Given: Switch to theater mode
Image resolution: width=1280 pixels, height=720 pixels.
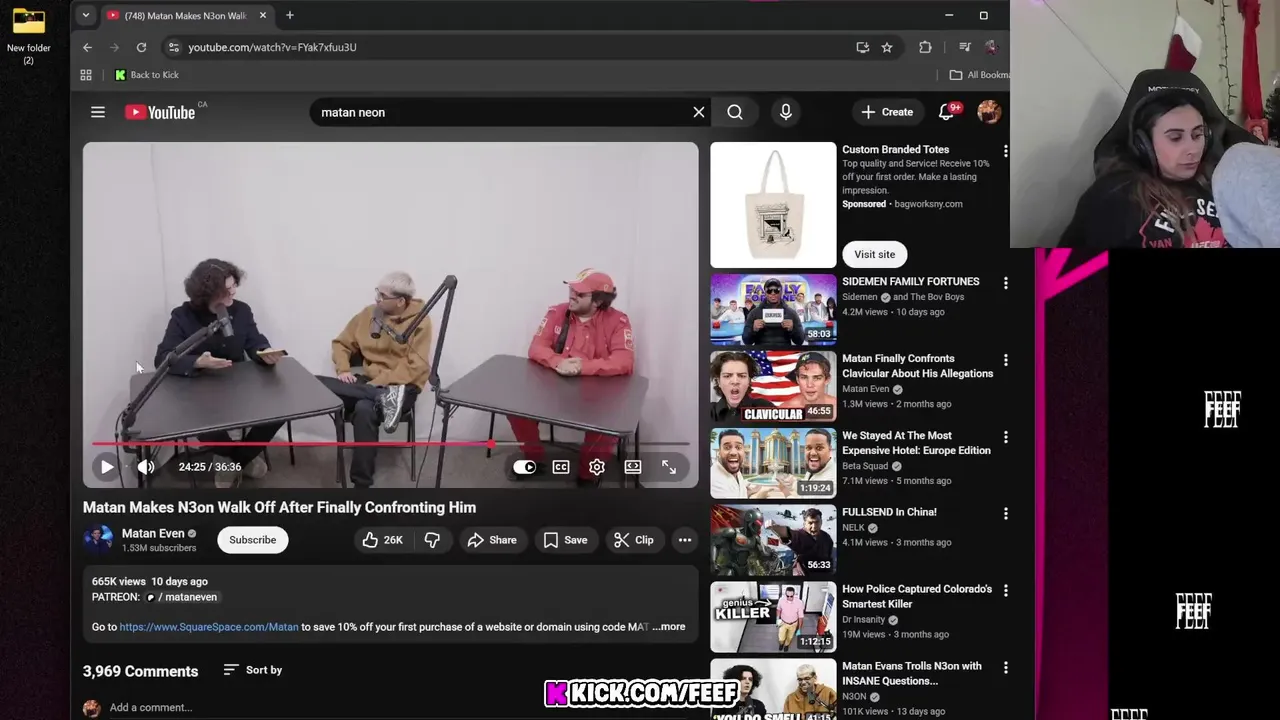Looking at the screenshot, I should click(x=633, y=467).
